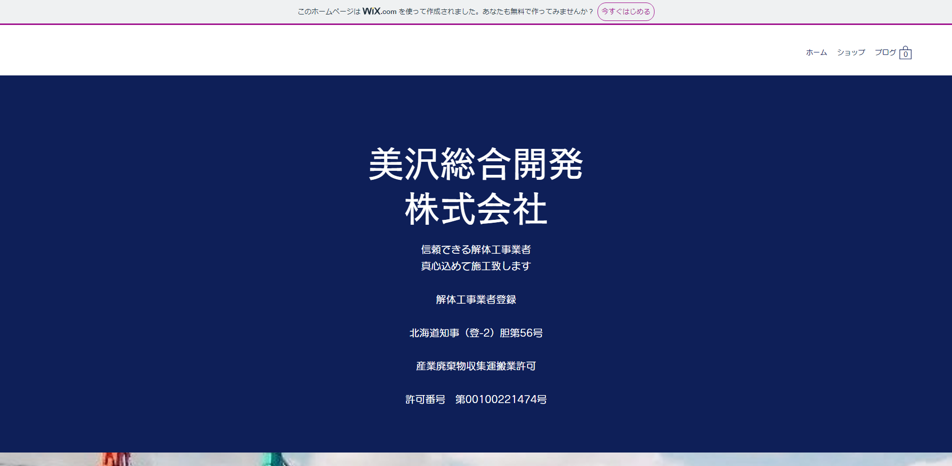Click the 産業廃棄物収集運搬業許可 text line

pos(476,366)
